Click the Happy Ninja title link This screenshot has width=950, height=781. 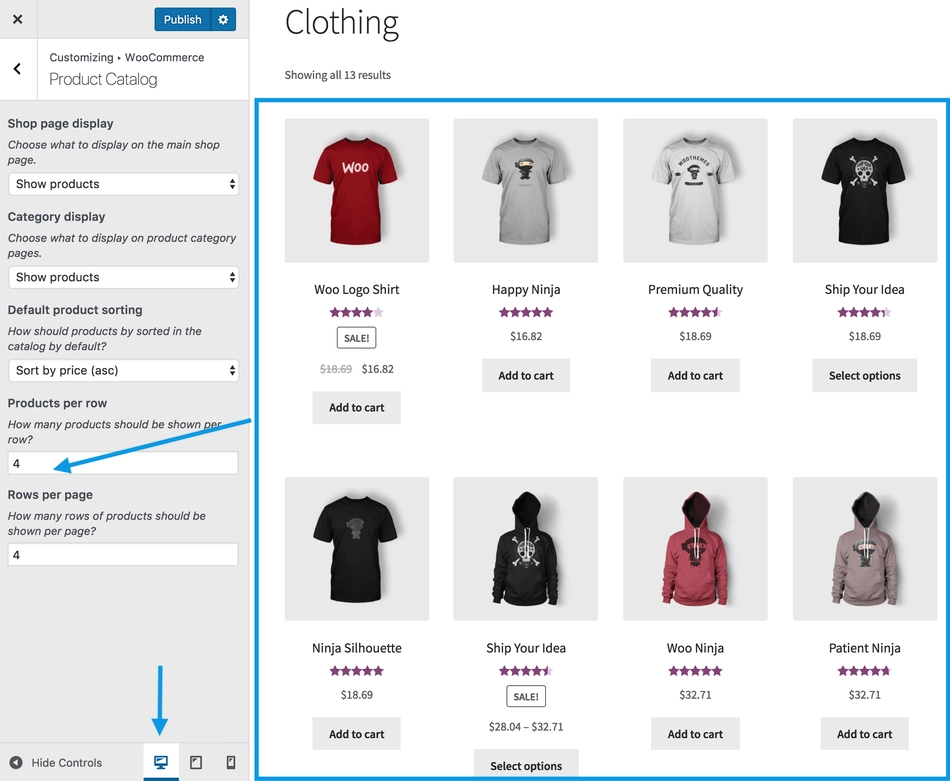point(526,290)
